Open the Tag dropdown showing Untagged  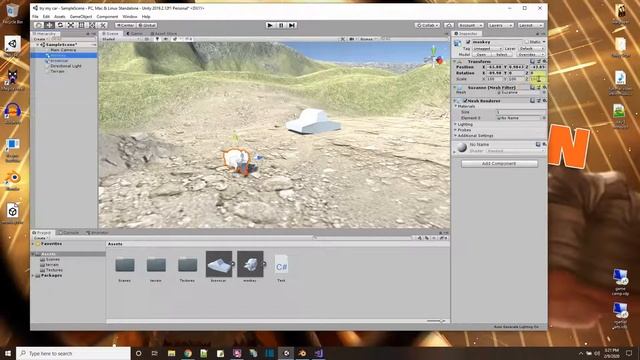click(487, 49)
